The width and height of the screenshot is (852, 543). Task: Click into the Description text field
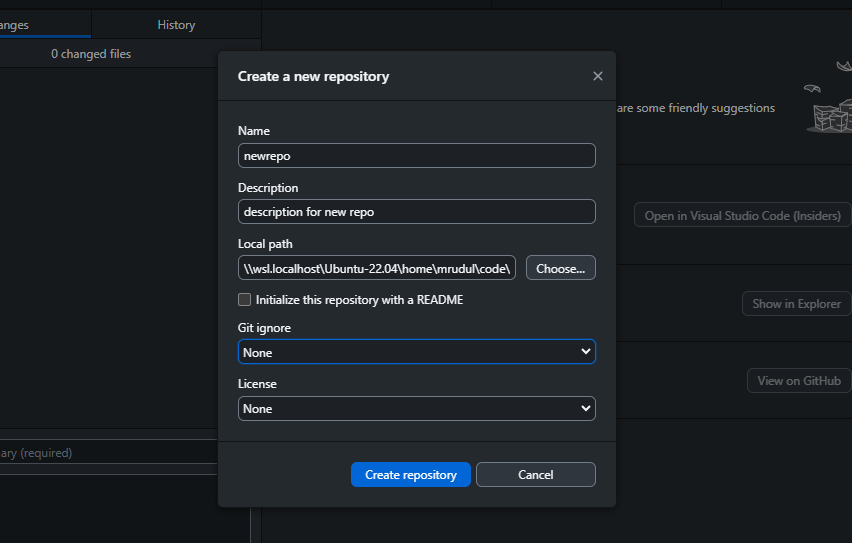pyautogui.click(x=417, y=211)
